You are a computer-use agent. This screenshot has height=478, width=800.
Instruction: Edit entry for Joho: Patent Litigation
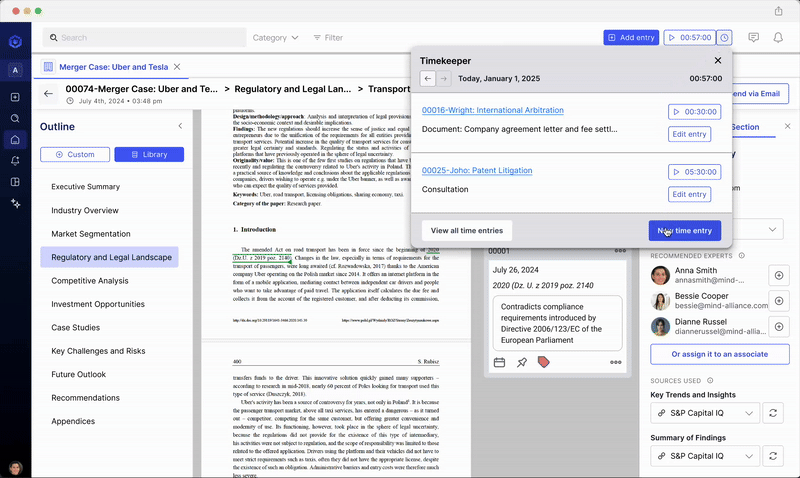tap(689, 194)
